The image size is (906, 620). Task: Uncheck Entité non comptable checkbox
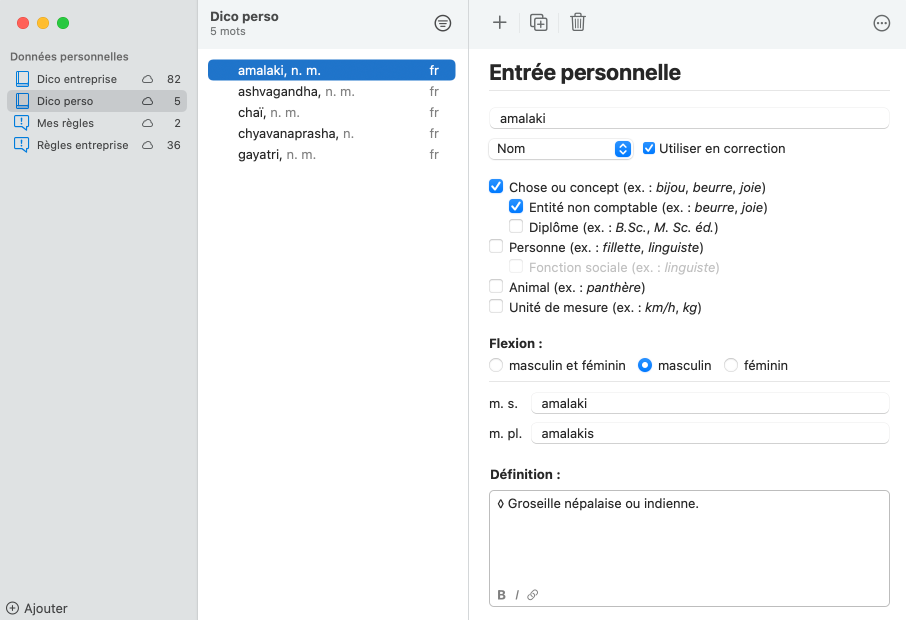point(516,207)
